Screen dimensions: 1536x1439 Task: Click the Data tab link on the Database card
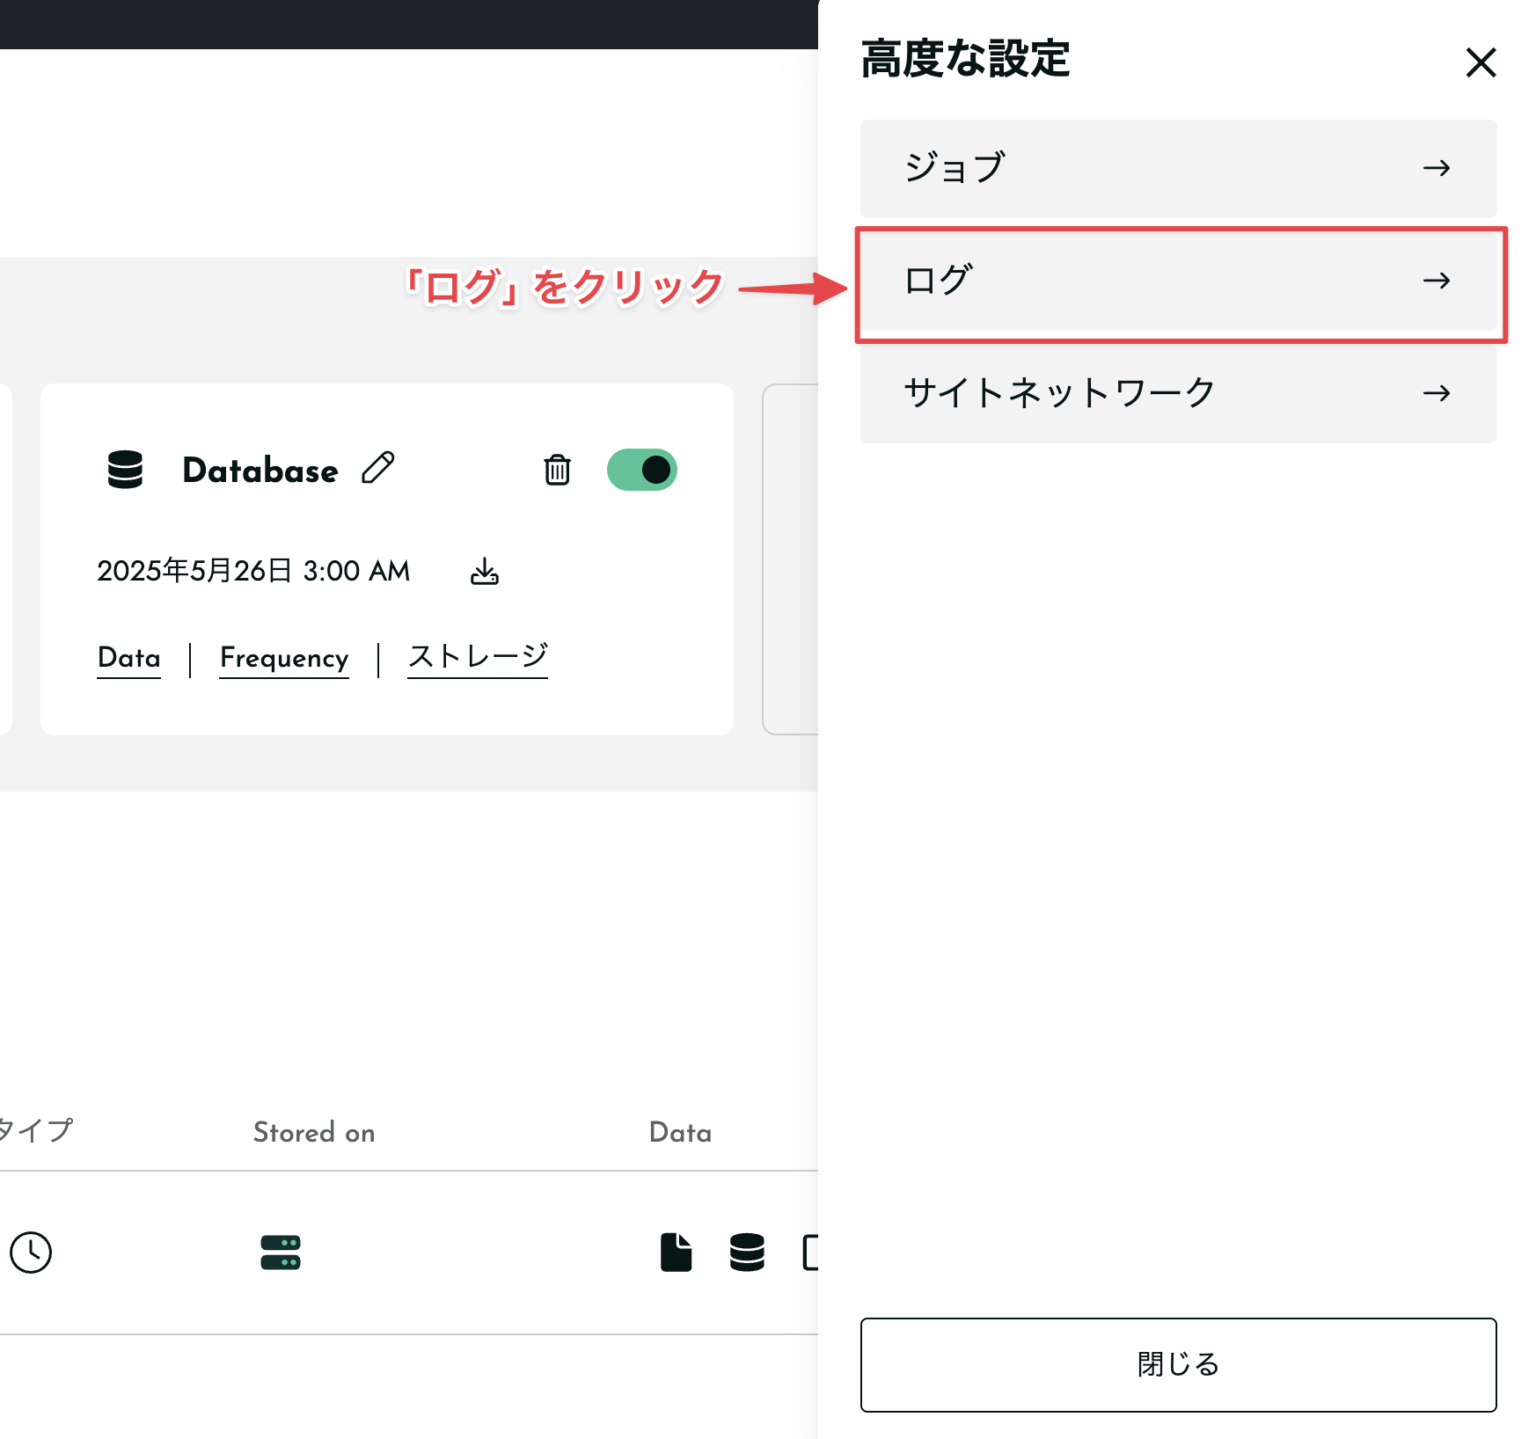(x=128, y=658)
